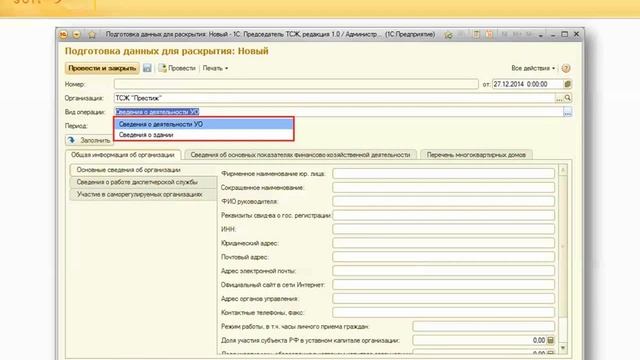Click Официальный сайт в сети Интернет input
640x360 pixels.
click(444, 285)
